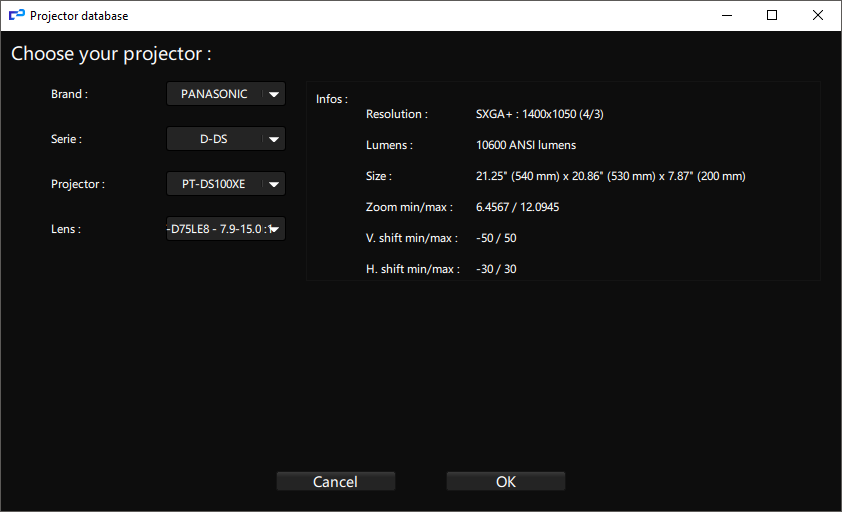842x512 pixels.
Task: Confirm the selection with OK
Action: (x=506, y=481)
